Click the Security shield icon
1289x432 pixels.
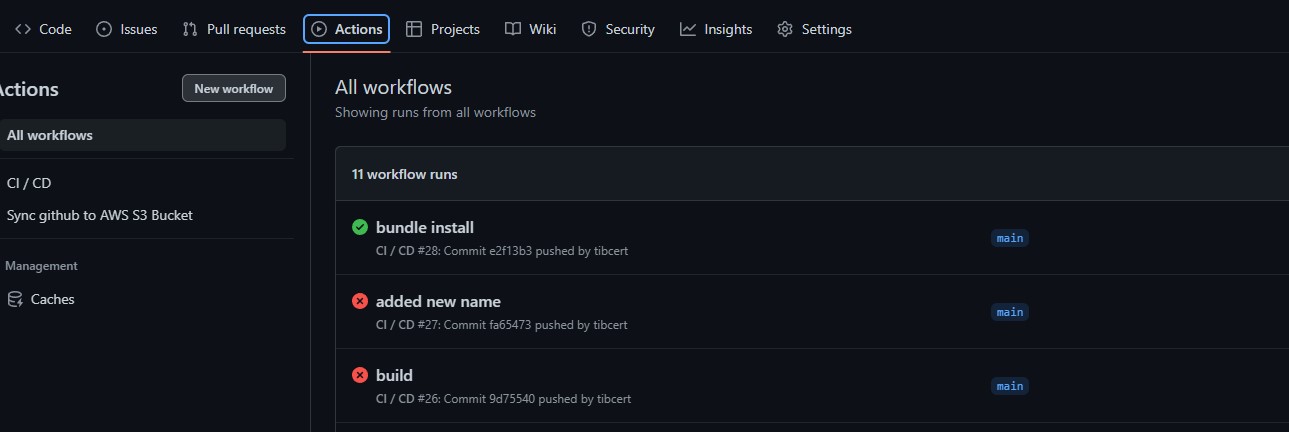[589, 29]
